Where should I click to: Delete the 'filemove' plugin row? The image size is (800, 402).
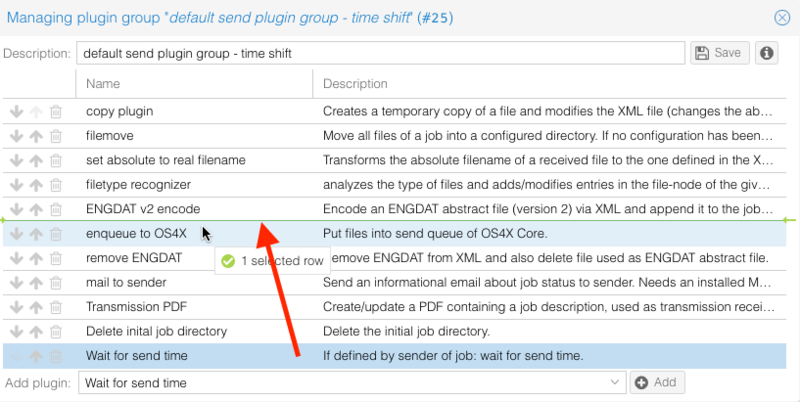point(56,136)
